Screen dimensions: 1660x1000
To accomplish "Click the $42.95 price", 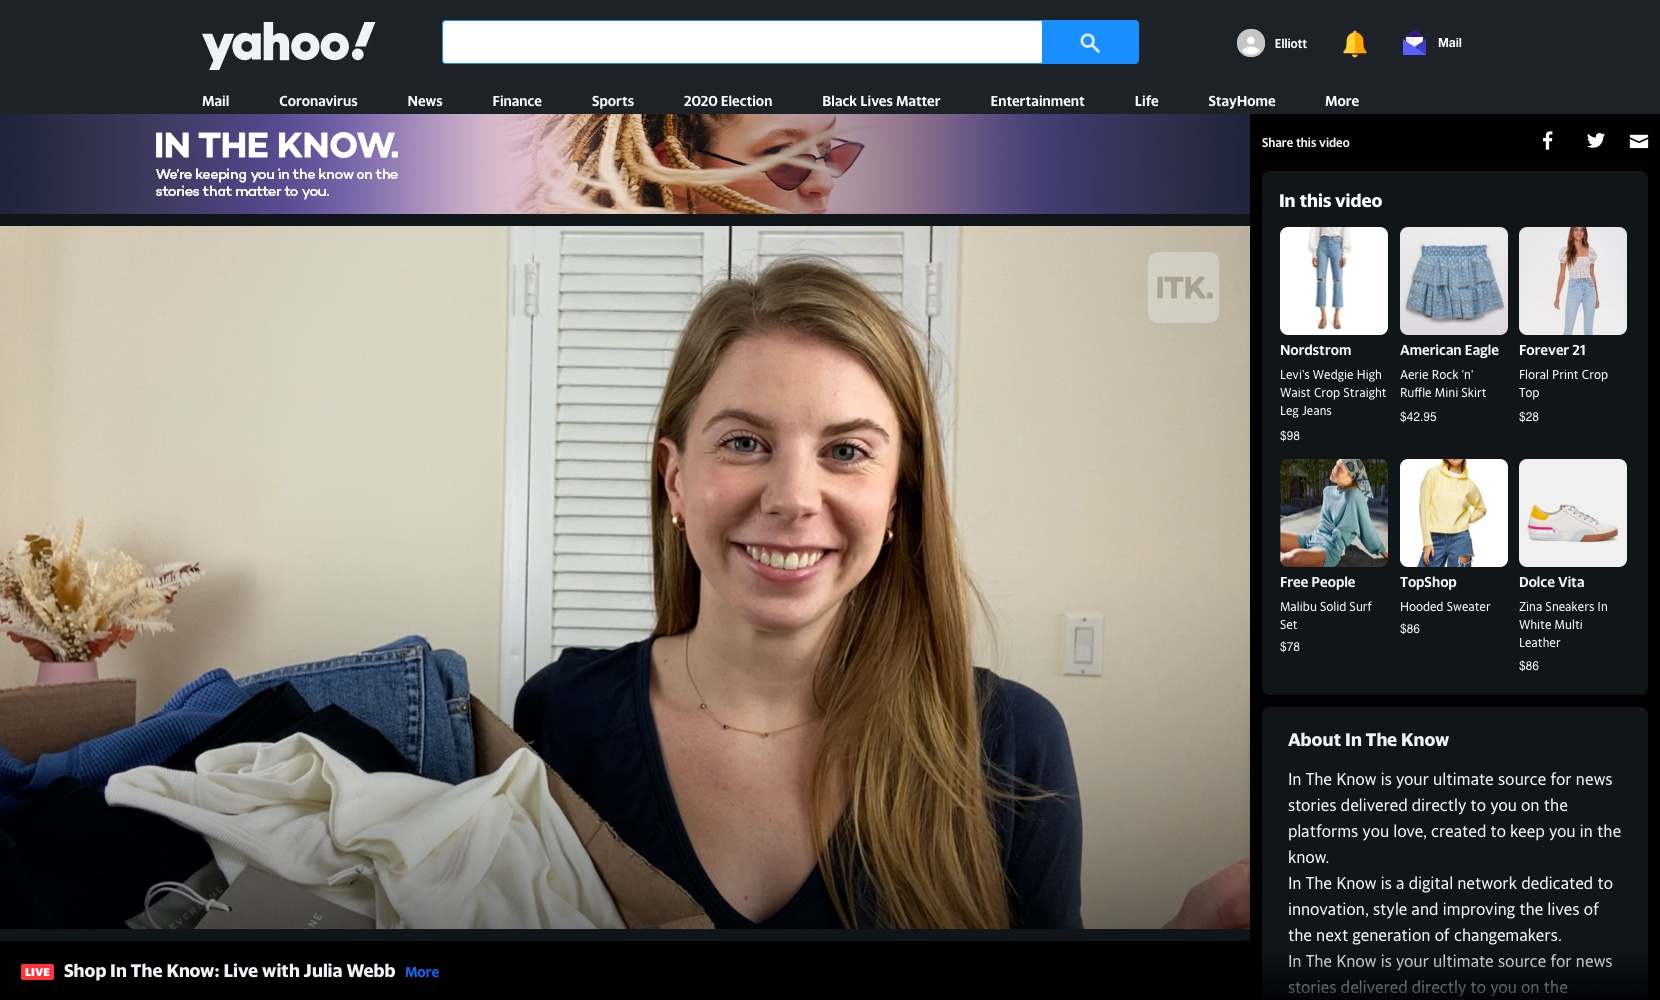I will [1418, 417].
